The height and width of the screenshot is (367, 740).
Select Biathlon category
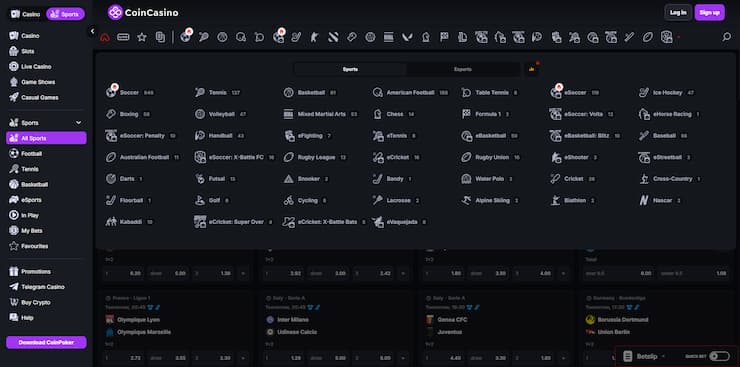pos(573,200)
